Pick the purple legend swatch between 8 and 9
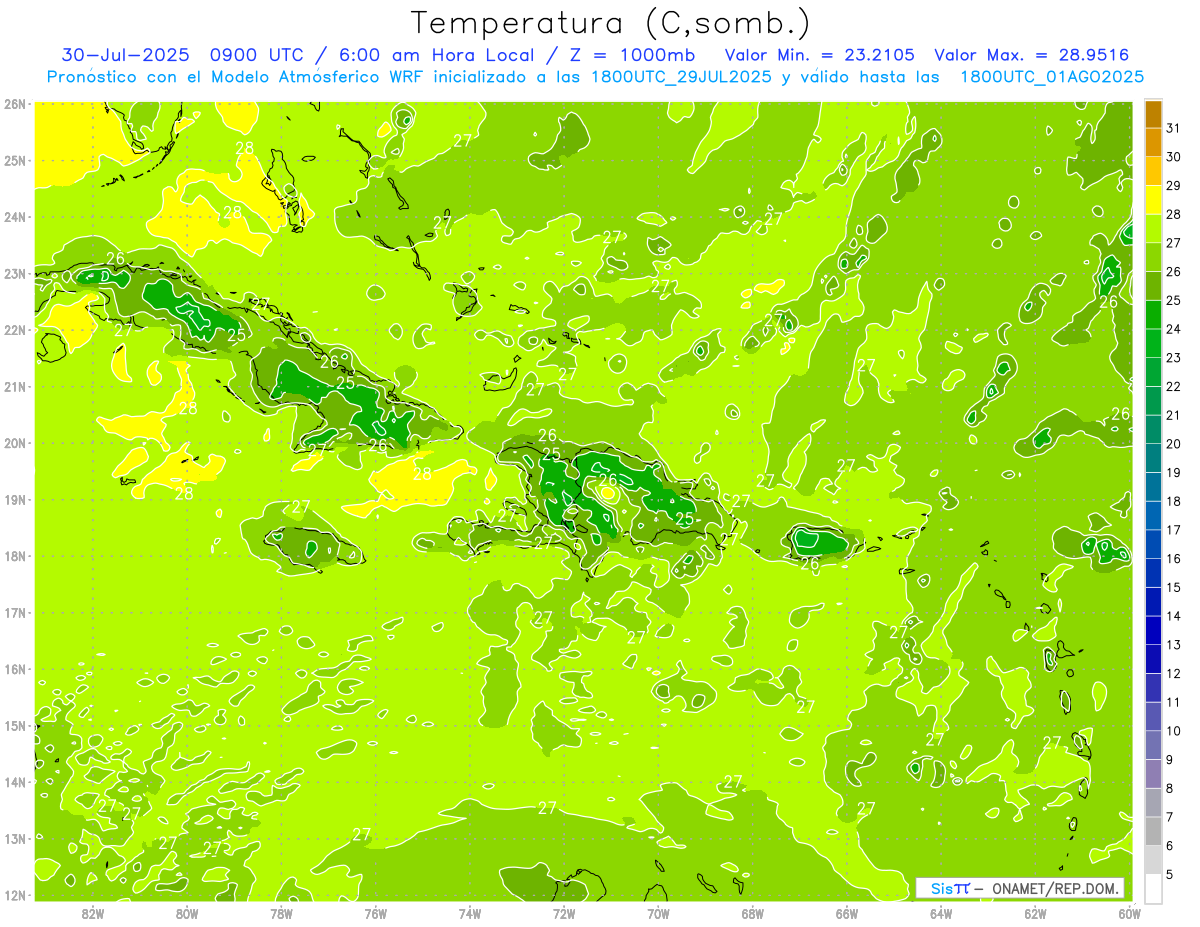 pyautogui.click(x=1153, y=773)
